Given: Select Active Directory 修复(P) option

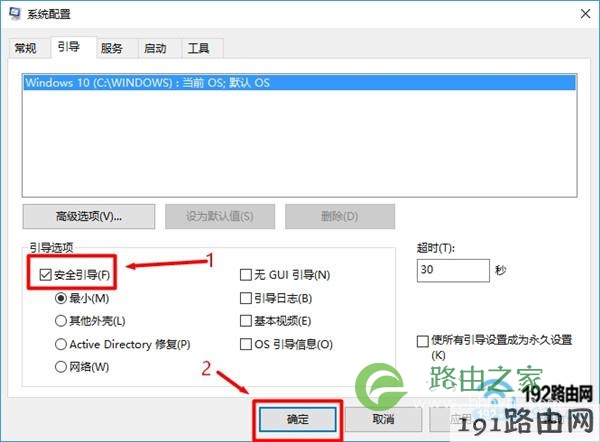Looking at the screenshot, I should tap(61, 344).
